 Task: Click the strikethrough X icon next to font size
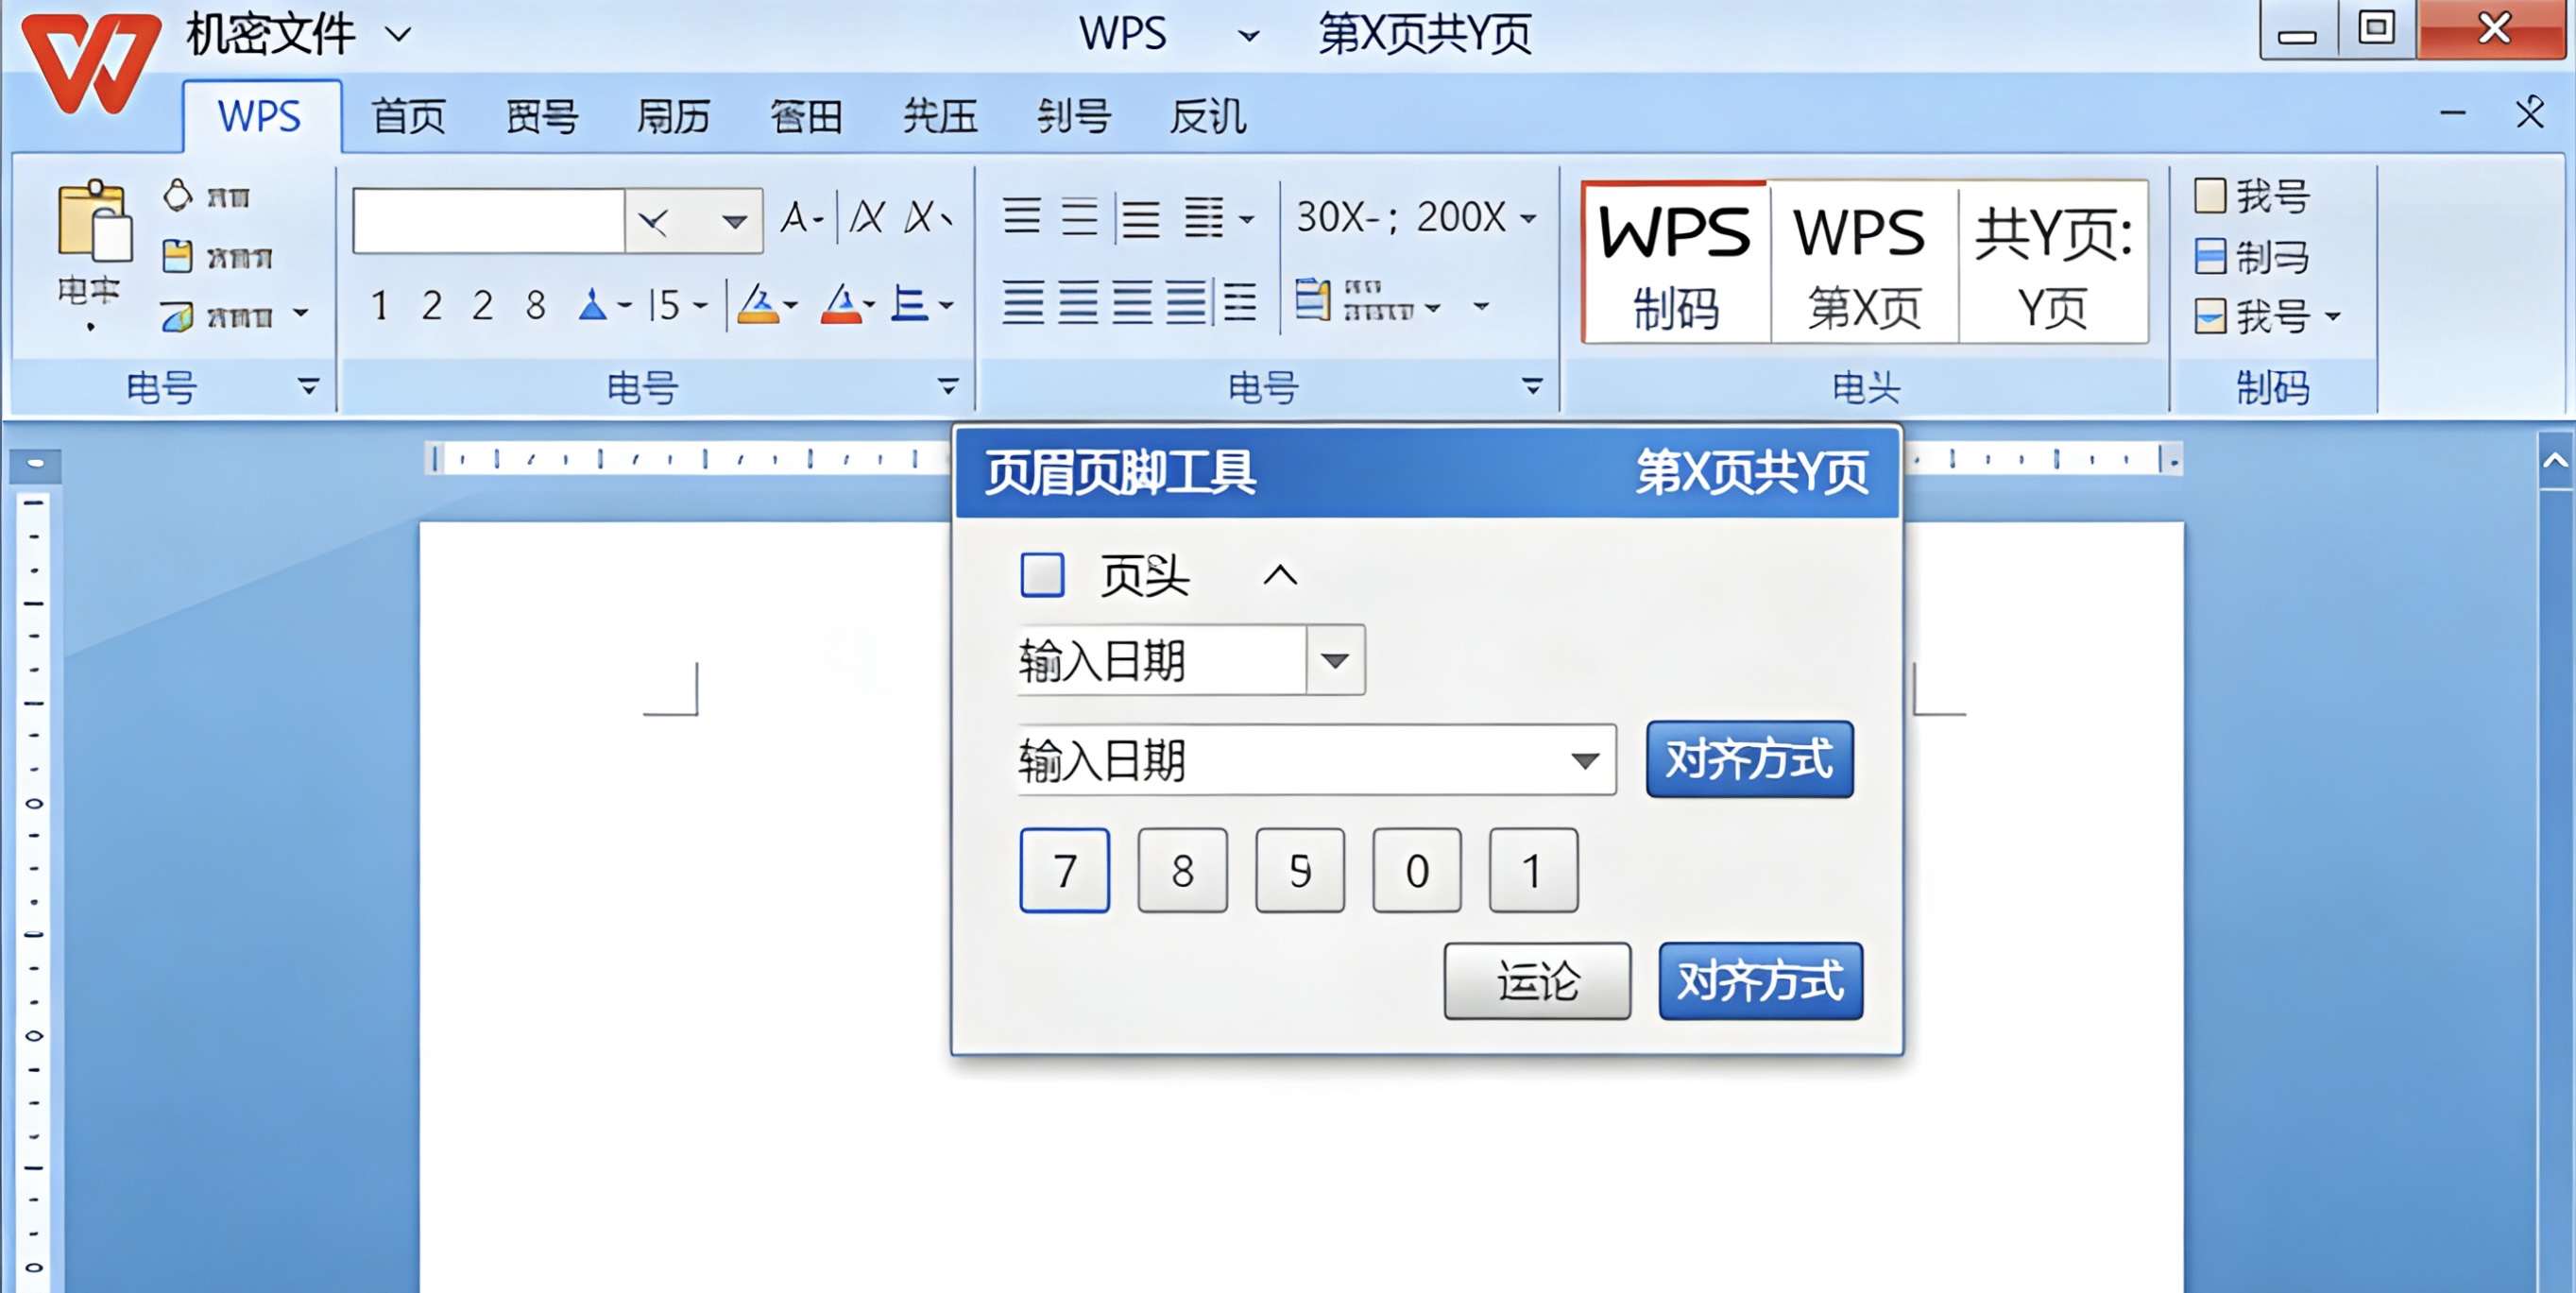pos(868,216)
